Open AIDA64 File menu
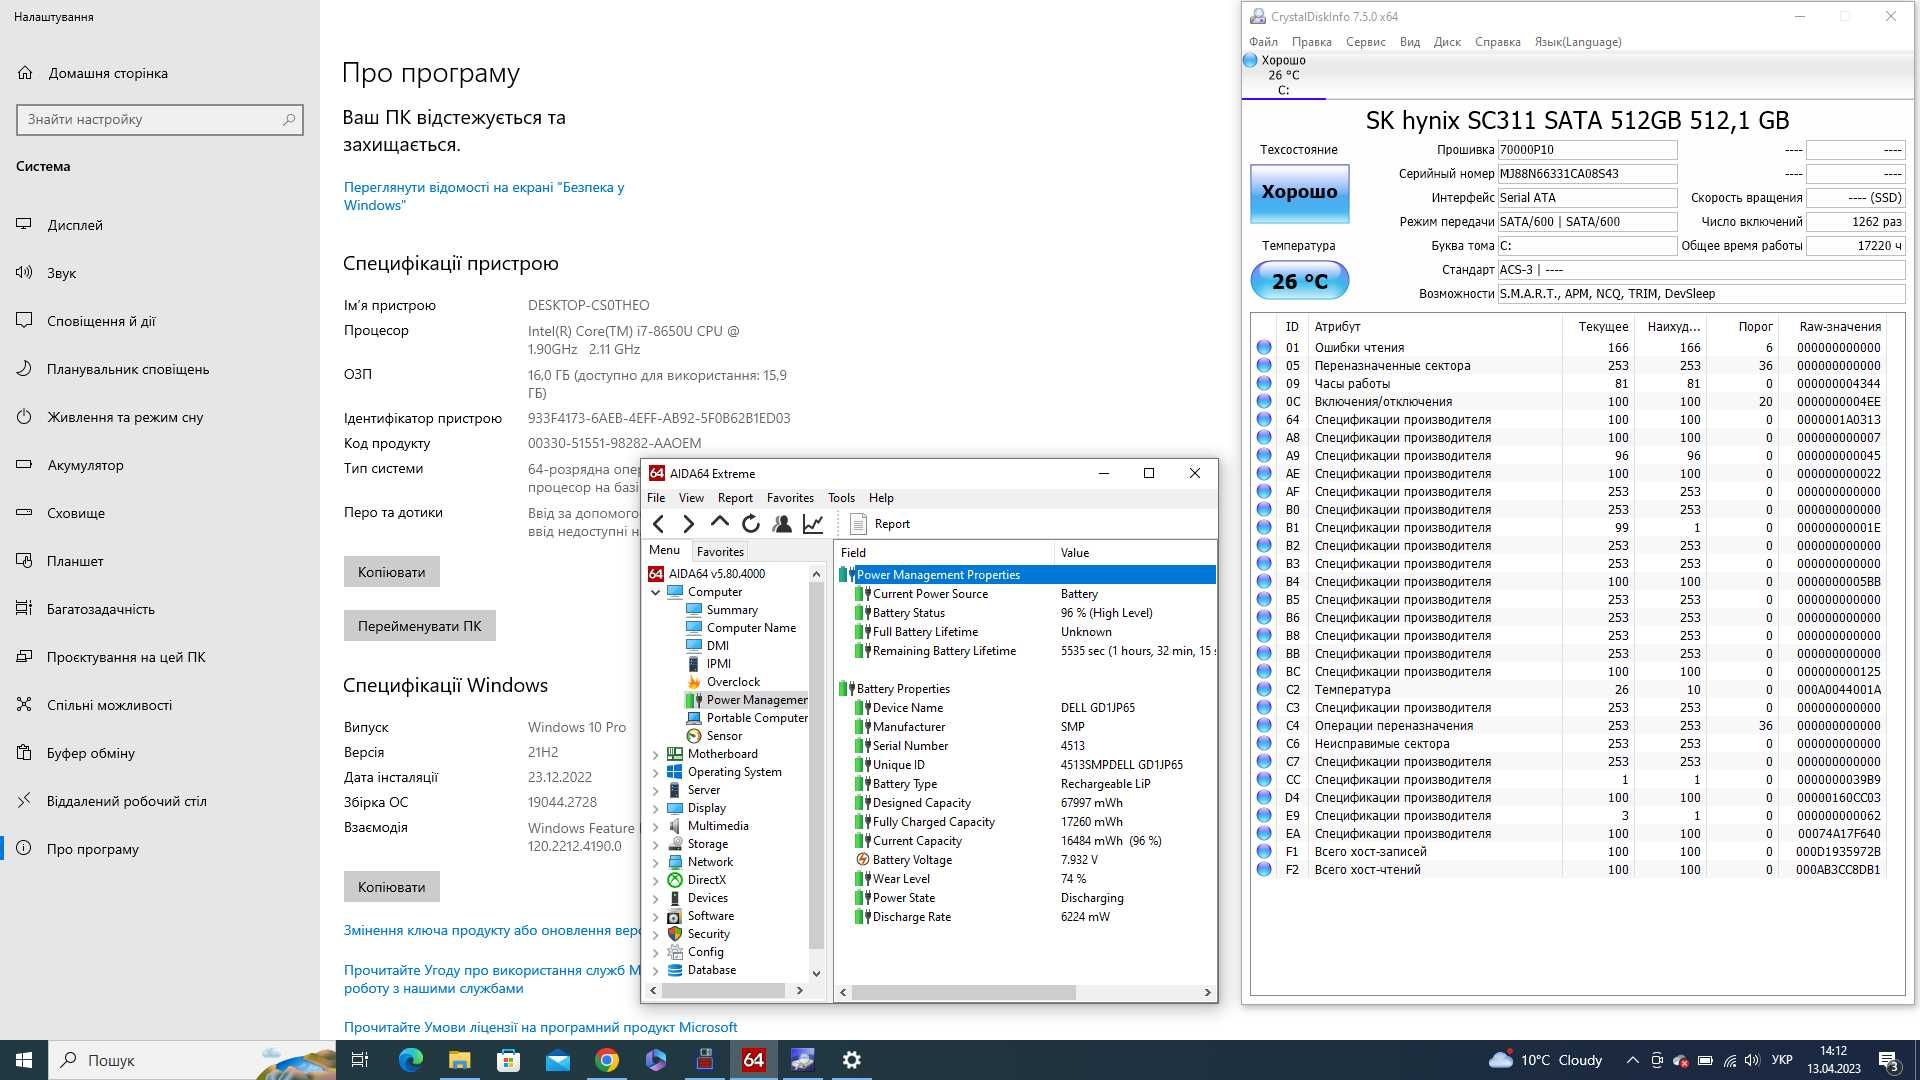This screenshot has width=1920, height=1080. 656,498
